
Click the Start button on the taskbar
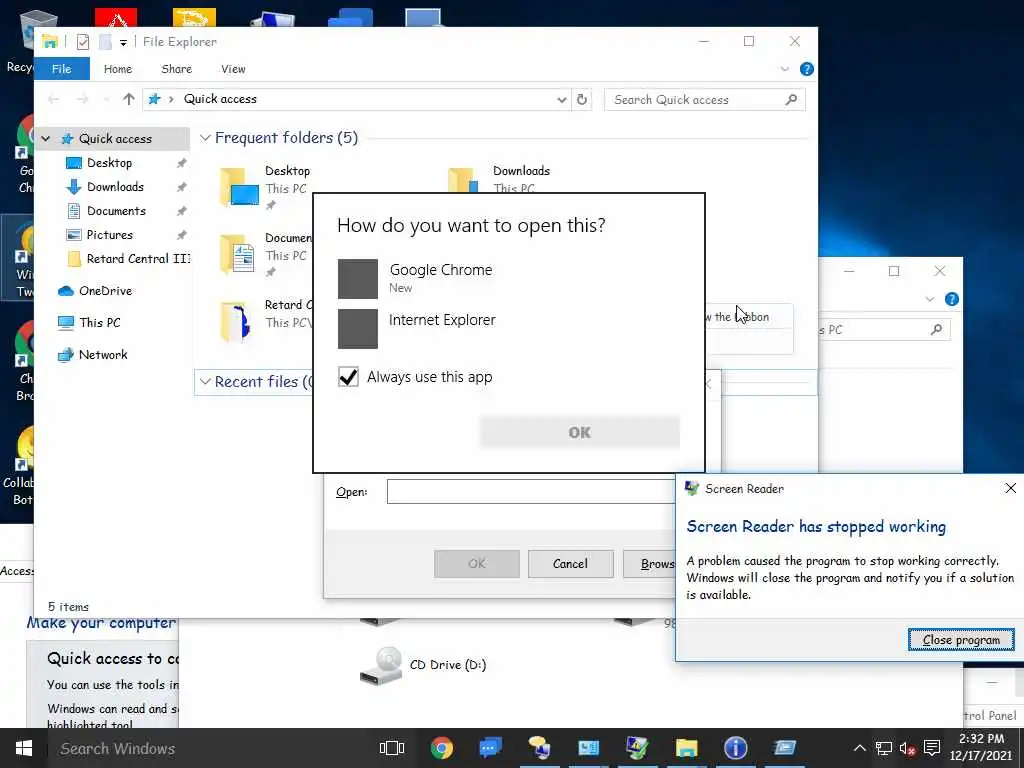coord(24,748)
